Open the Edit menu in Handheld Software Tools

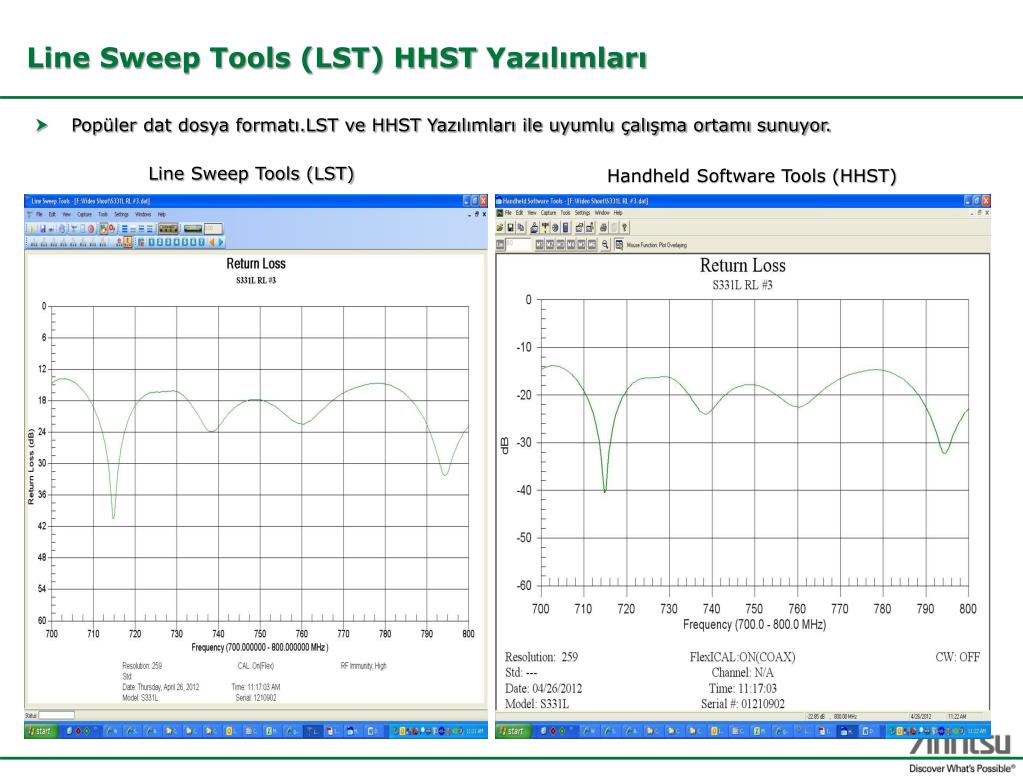click(519, 213)
